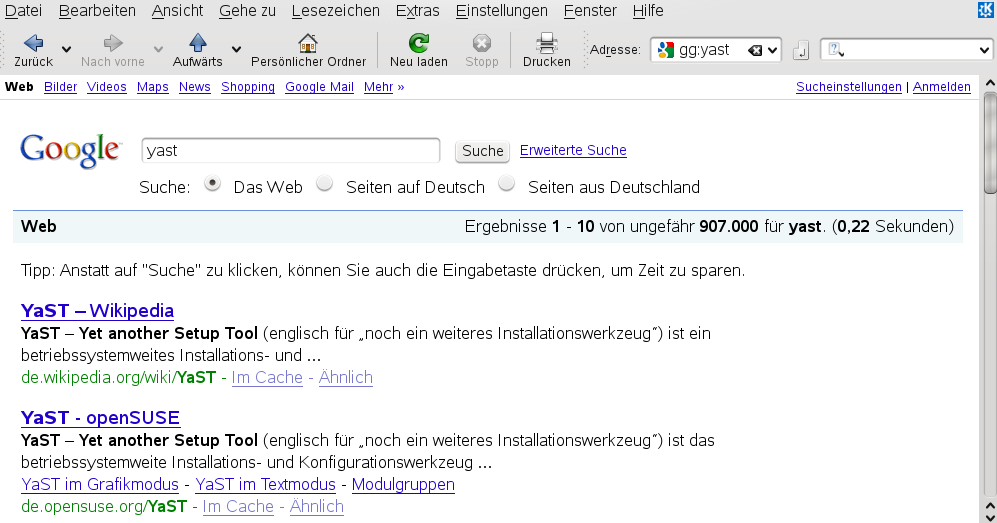Click the Google search field containing yast
This screenshot has width=997, height=523.
point(291,151)
